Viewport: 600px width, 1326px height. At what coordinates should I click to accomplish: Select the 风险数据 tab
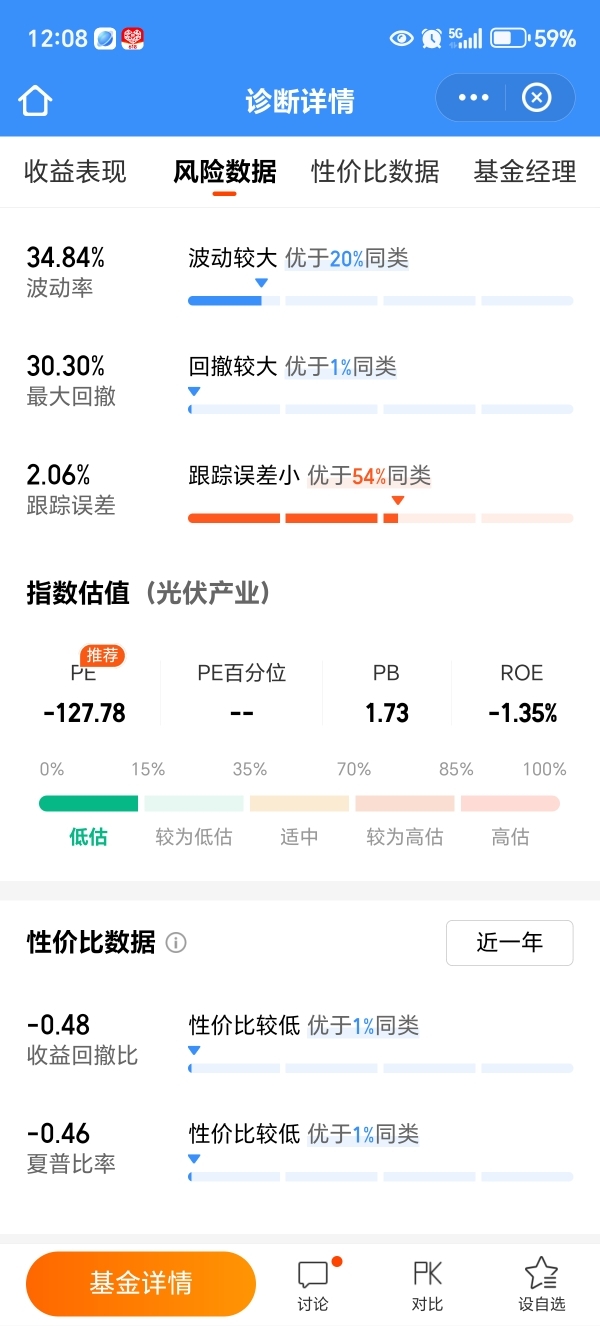pos(224,172)
